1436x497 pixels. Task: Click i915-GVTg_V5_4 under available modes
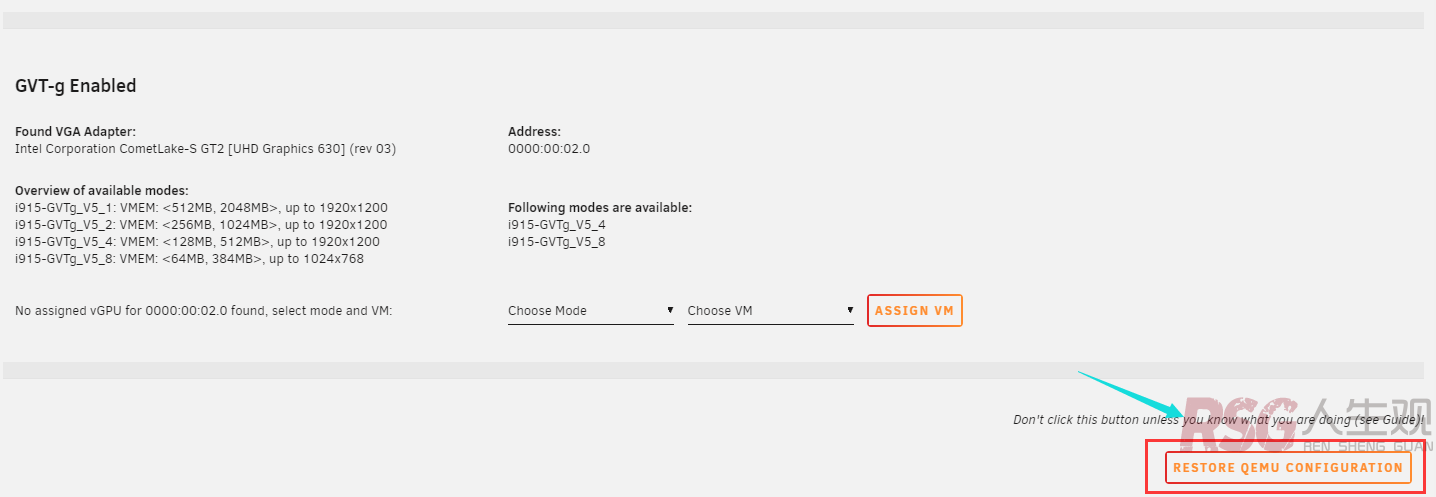click(x=556, y=225)
